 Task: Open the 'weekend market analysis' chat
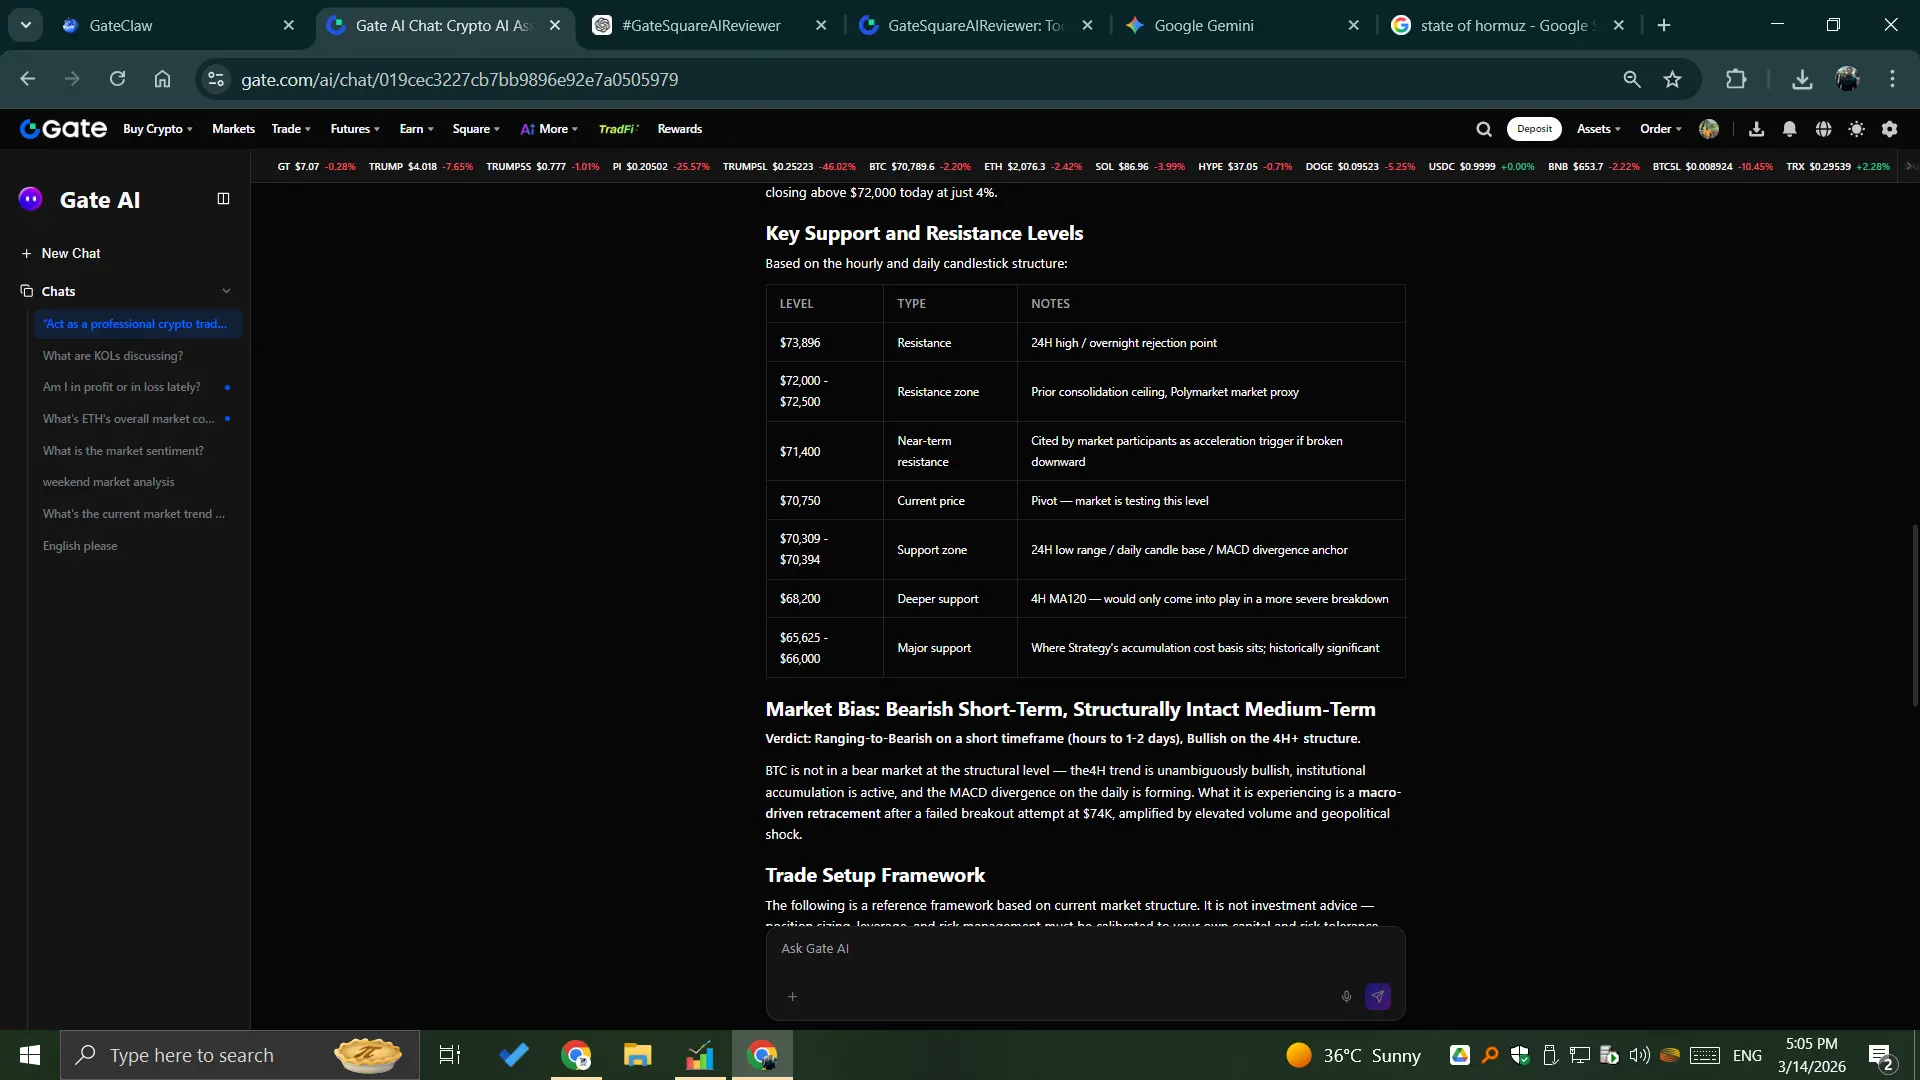pos(108,482)
